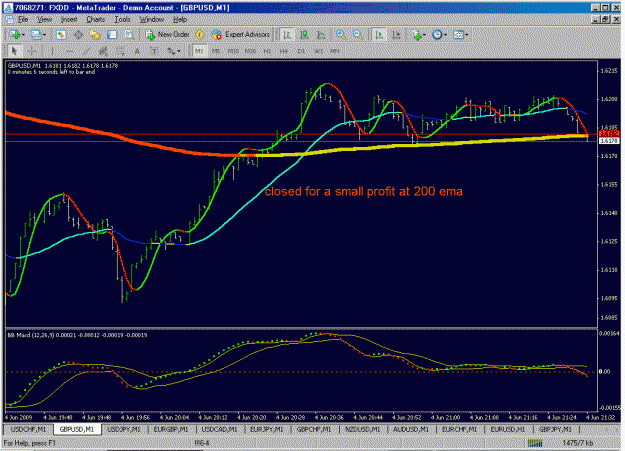Click the New Order button

tap(167, 35)
